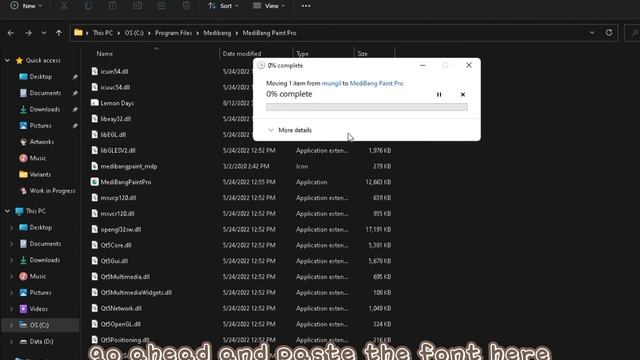Viewport: 640px width, 360px height.
Task: Sort files by the Name column
Action: tap(104, 53)
